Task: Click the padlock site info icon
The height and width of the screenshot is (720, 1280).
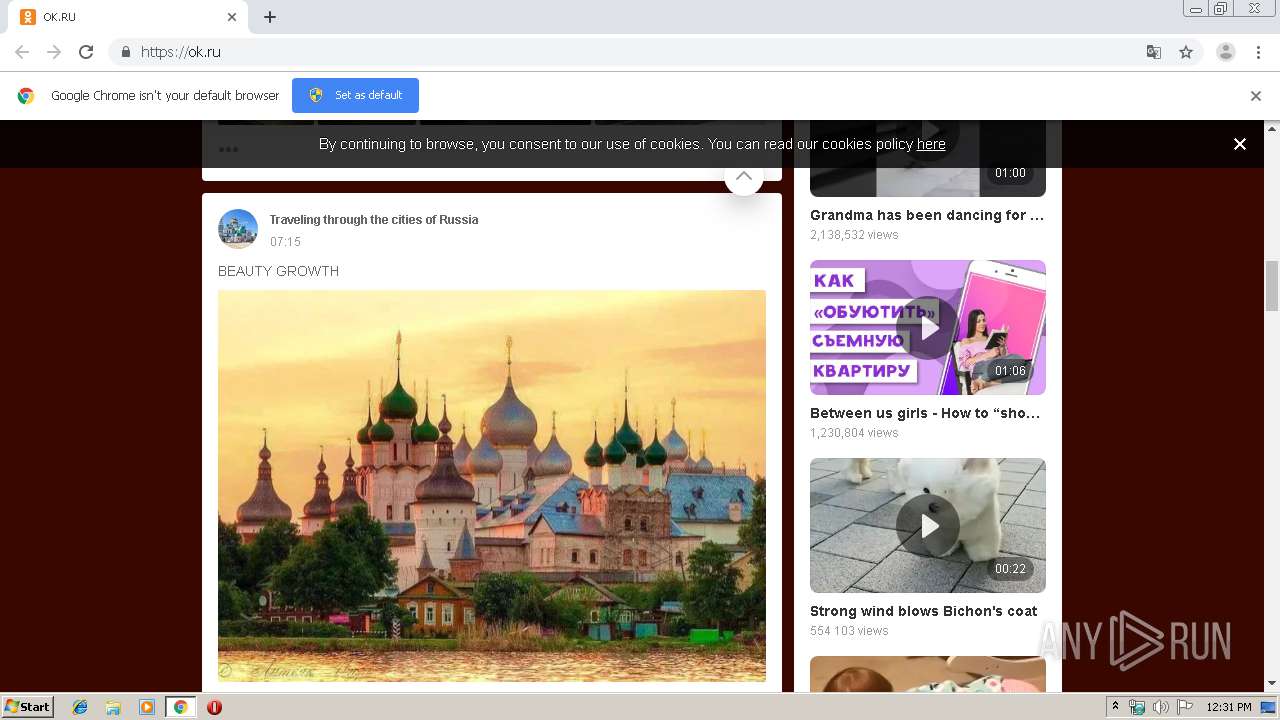Action: click(x=125, y=52)
